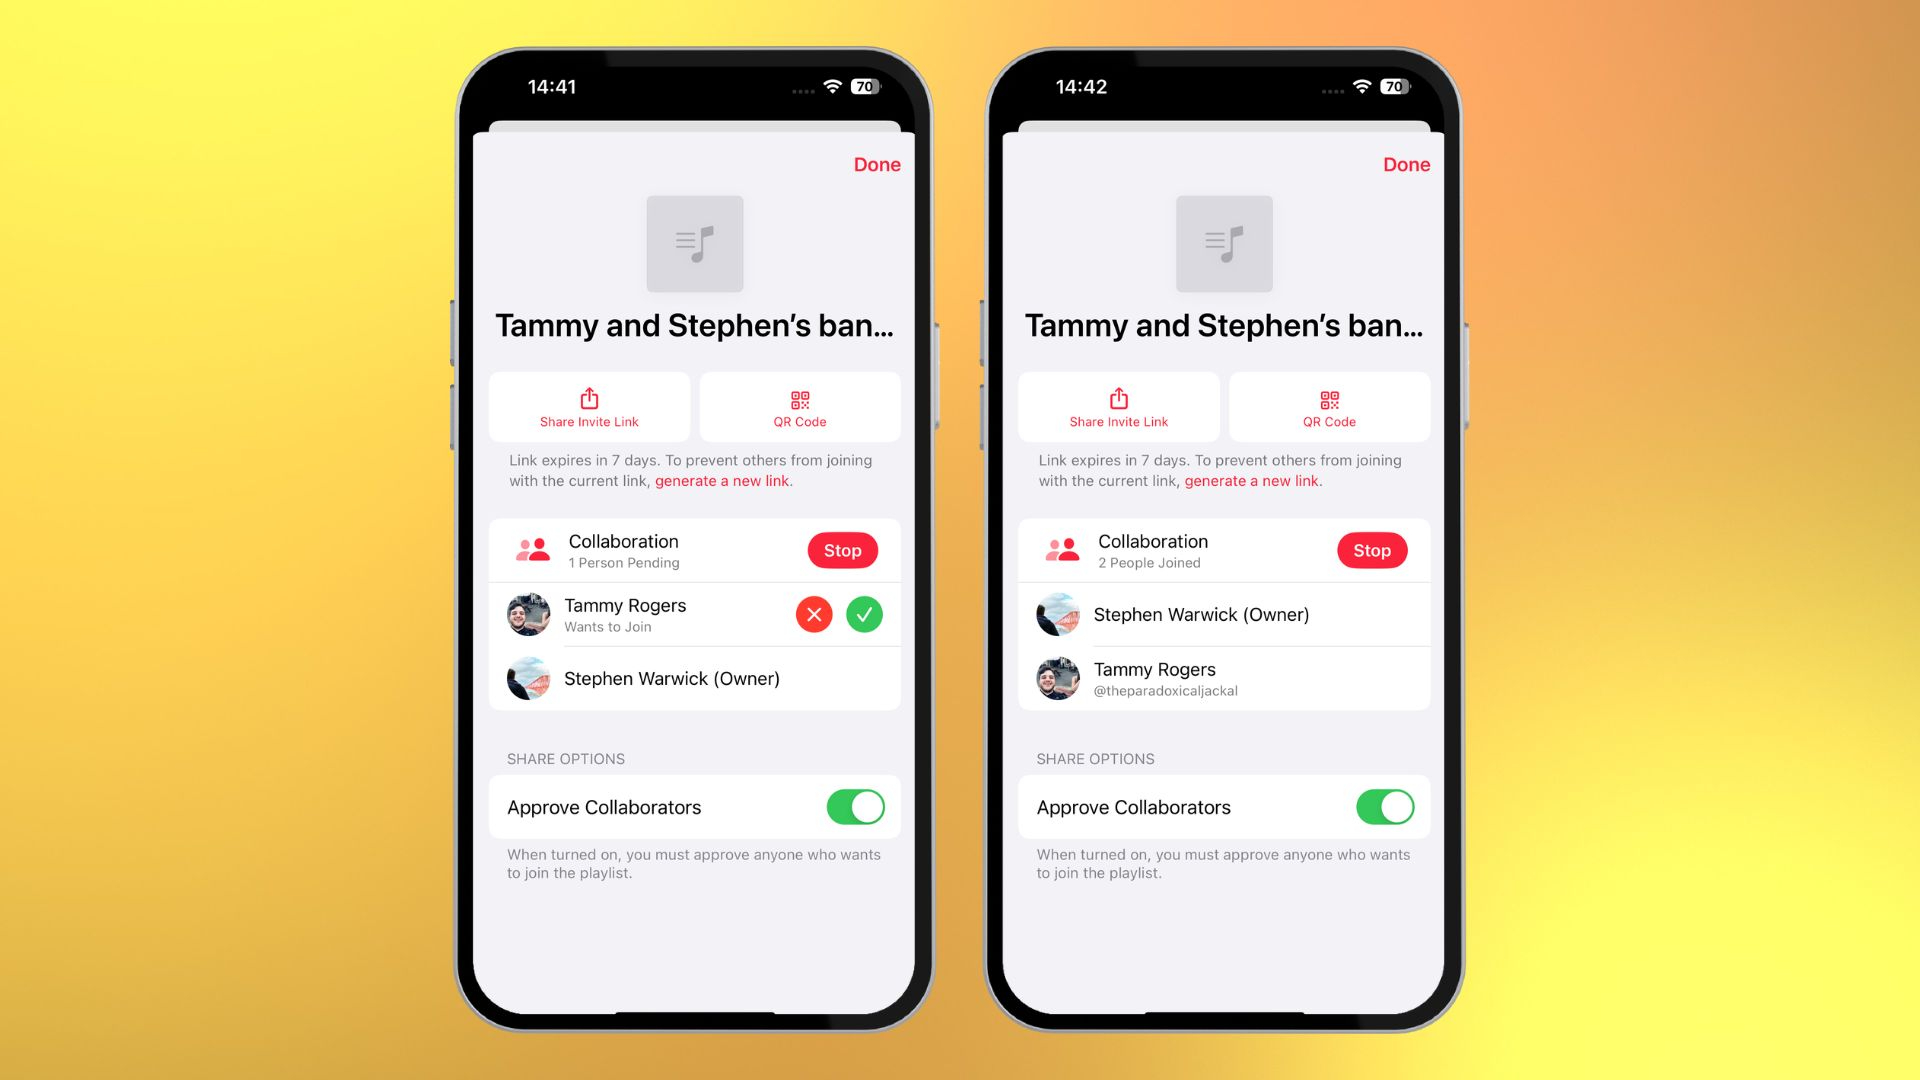Tap the Share Invite Link icon right screen
The height and width of the screenshot is (1080, 1920).
(x=1120, y=400)
